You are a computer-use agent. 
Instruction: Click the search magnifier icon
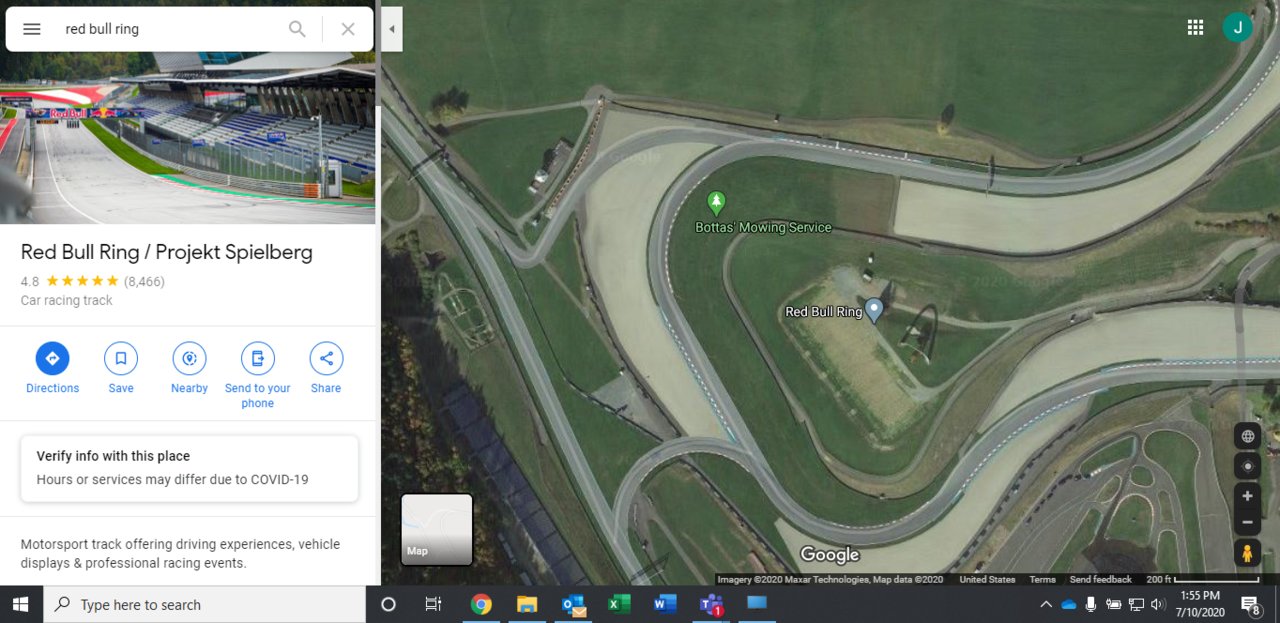tap(297, 29)
